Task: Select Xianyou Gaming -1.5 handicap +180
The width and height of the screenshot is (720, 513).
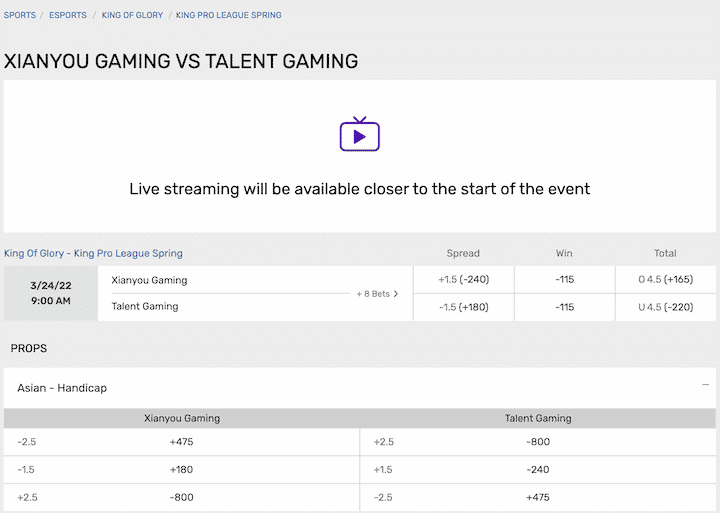Action: point(181,469)
